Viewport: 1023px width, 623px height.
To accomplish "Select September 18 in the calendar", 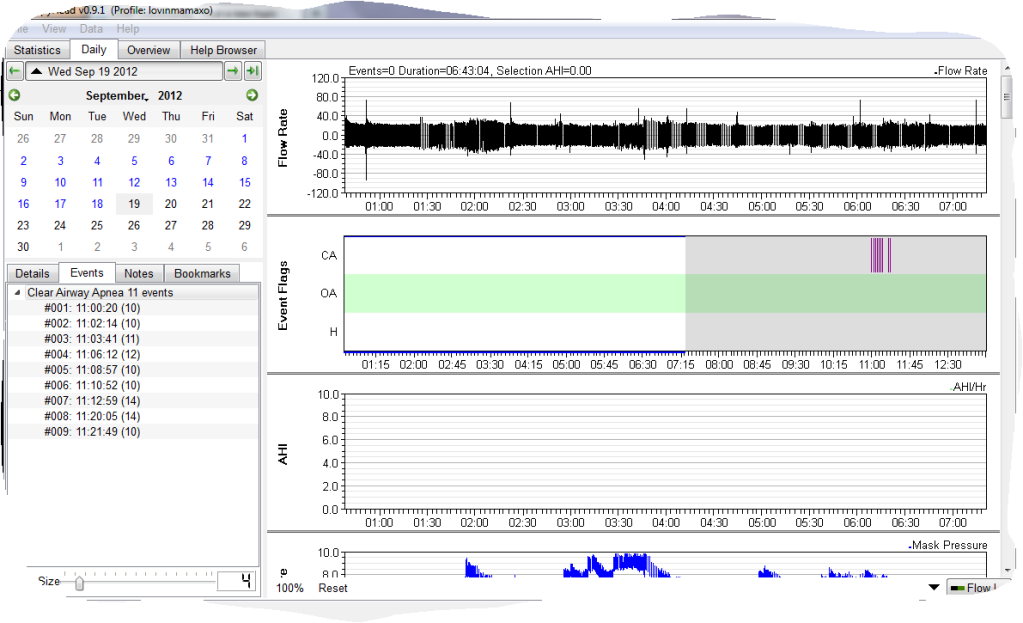I will pos(97,204).
